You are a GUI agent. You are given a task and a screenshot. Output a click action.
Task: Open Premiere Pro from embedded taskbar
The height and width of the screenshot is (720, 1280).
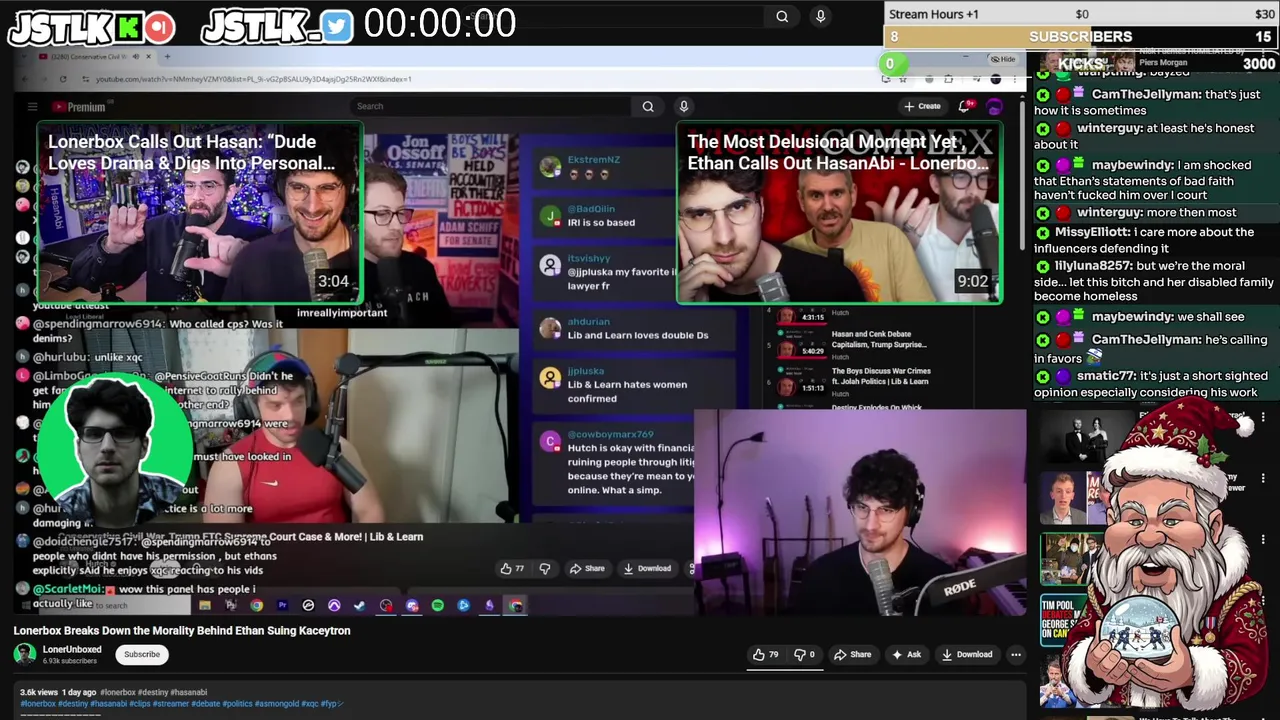click(x=282, y=606)
